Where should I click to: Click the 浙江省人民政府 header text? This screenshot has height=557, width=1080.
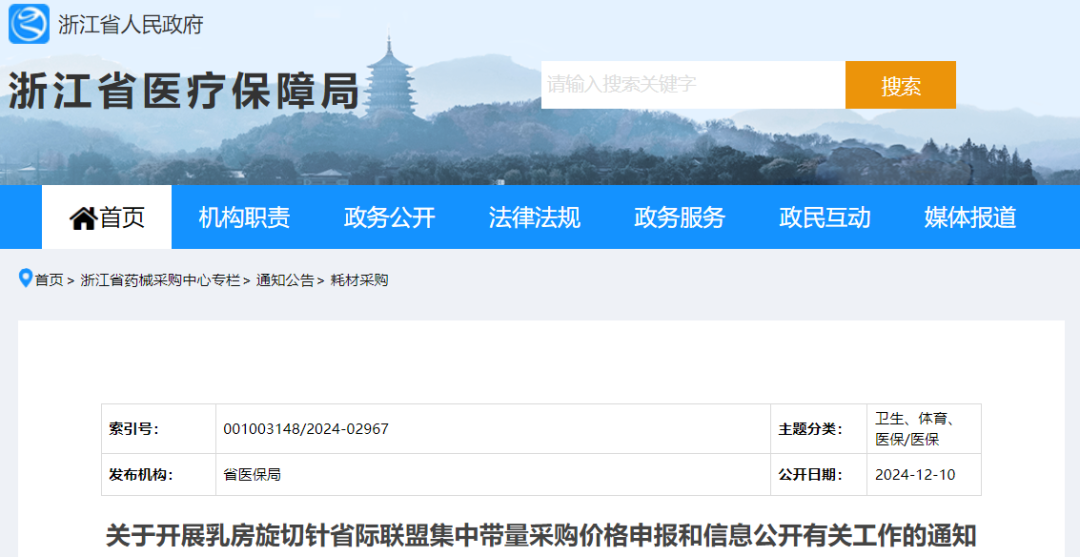(130, 24)
